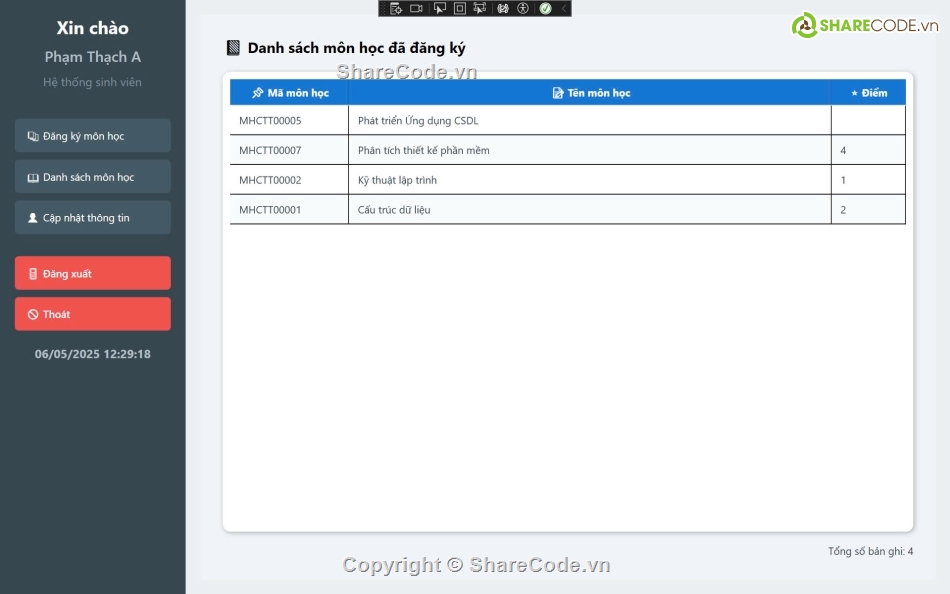Viewport: 950px width, 594px height.
Task: Select the score 2 for Cấu trúc dữ liệu
Action: click(x=869, y=210)
